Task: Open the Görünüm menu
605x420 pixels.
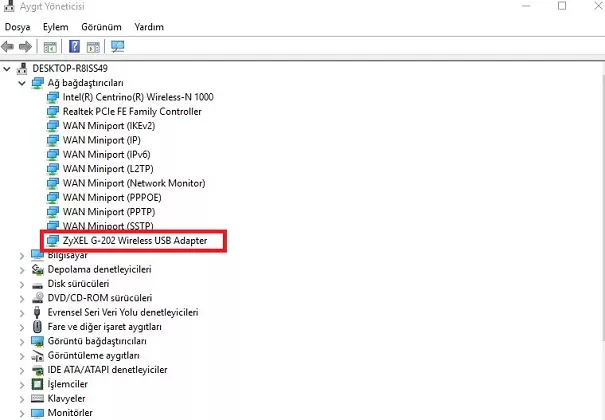Action: 101,27
